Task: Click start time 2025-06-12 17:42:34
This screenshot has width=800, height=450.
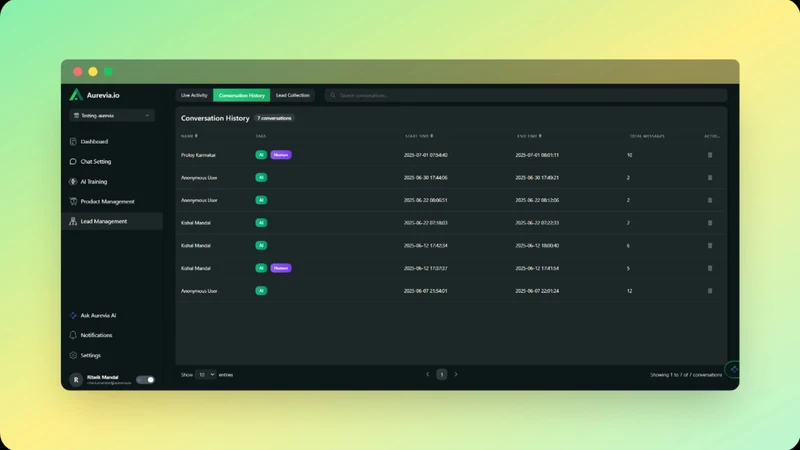Action: [426, 245]
